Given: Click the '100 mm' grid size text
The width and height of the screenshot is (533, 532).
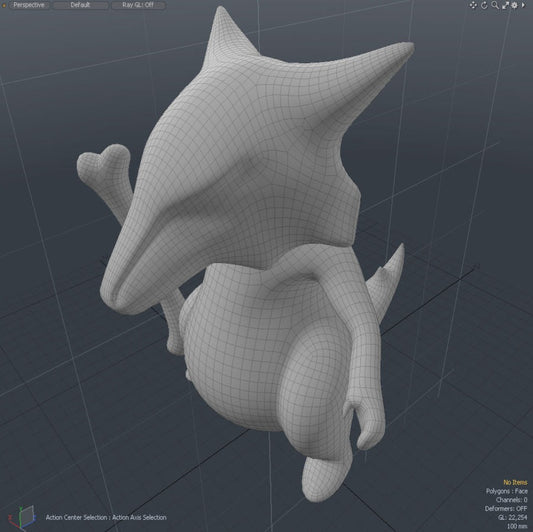Looking at the screenshot, I should point(517,526).
